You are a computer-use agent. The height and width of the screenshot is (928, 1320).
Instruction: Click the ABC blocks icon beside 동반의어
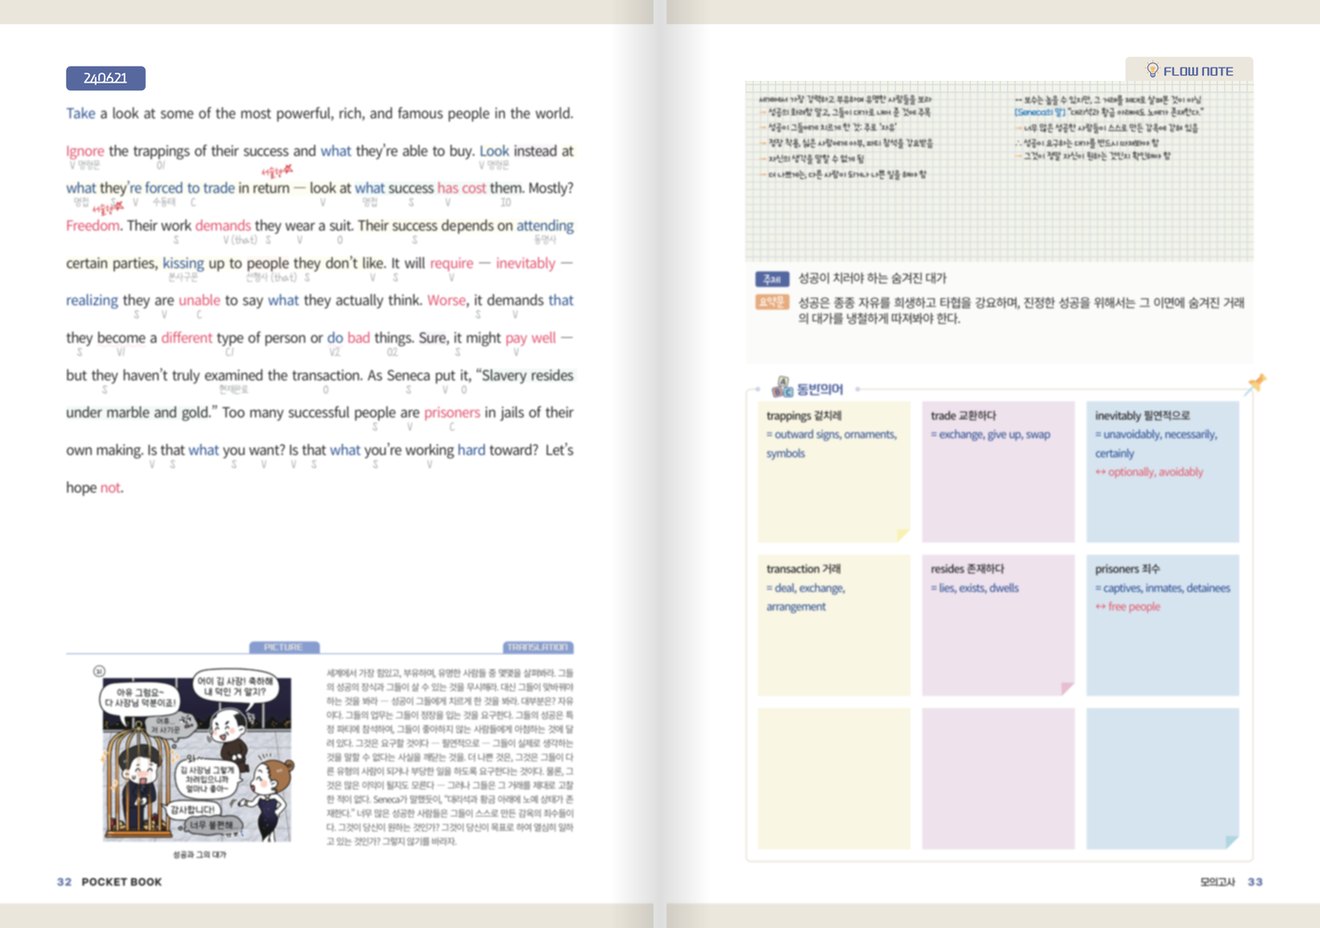(x=782, y=387)
